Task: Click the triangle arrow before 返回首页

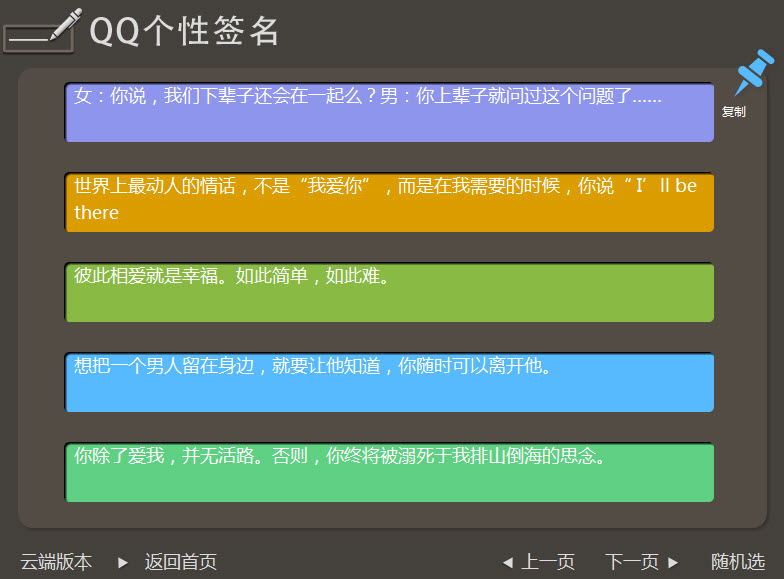Action: (x=122, y=562)
